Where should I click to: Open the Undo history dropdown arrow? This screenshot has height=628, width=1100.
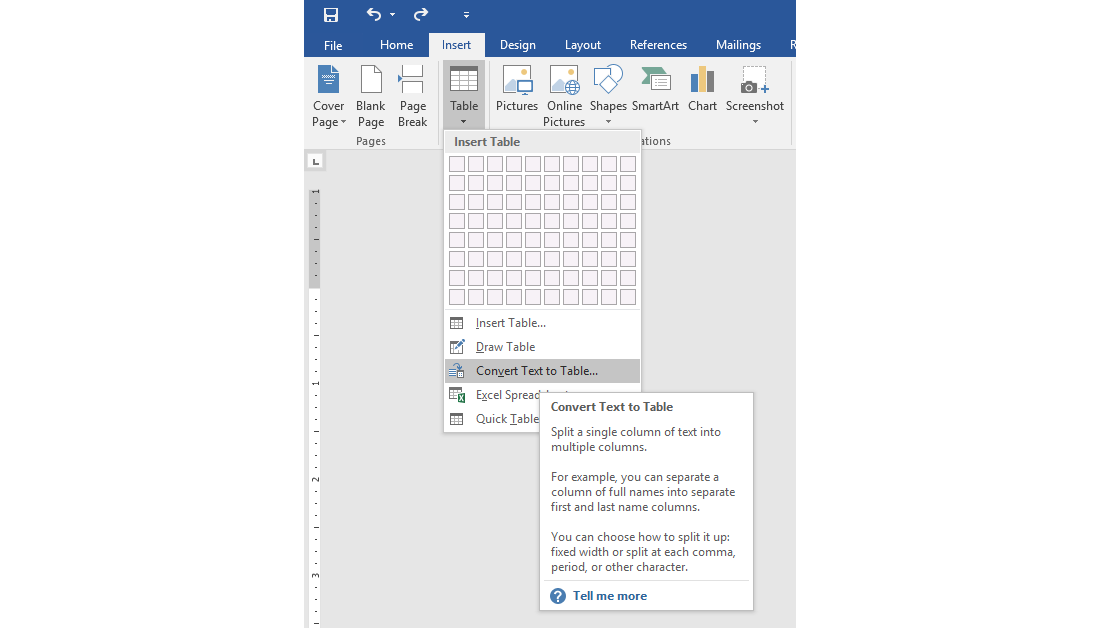(x=393, y=15)
